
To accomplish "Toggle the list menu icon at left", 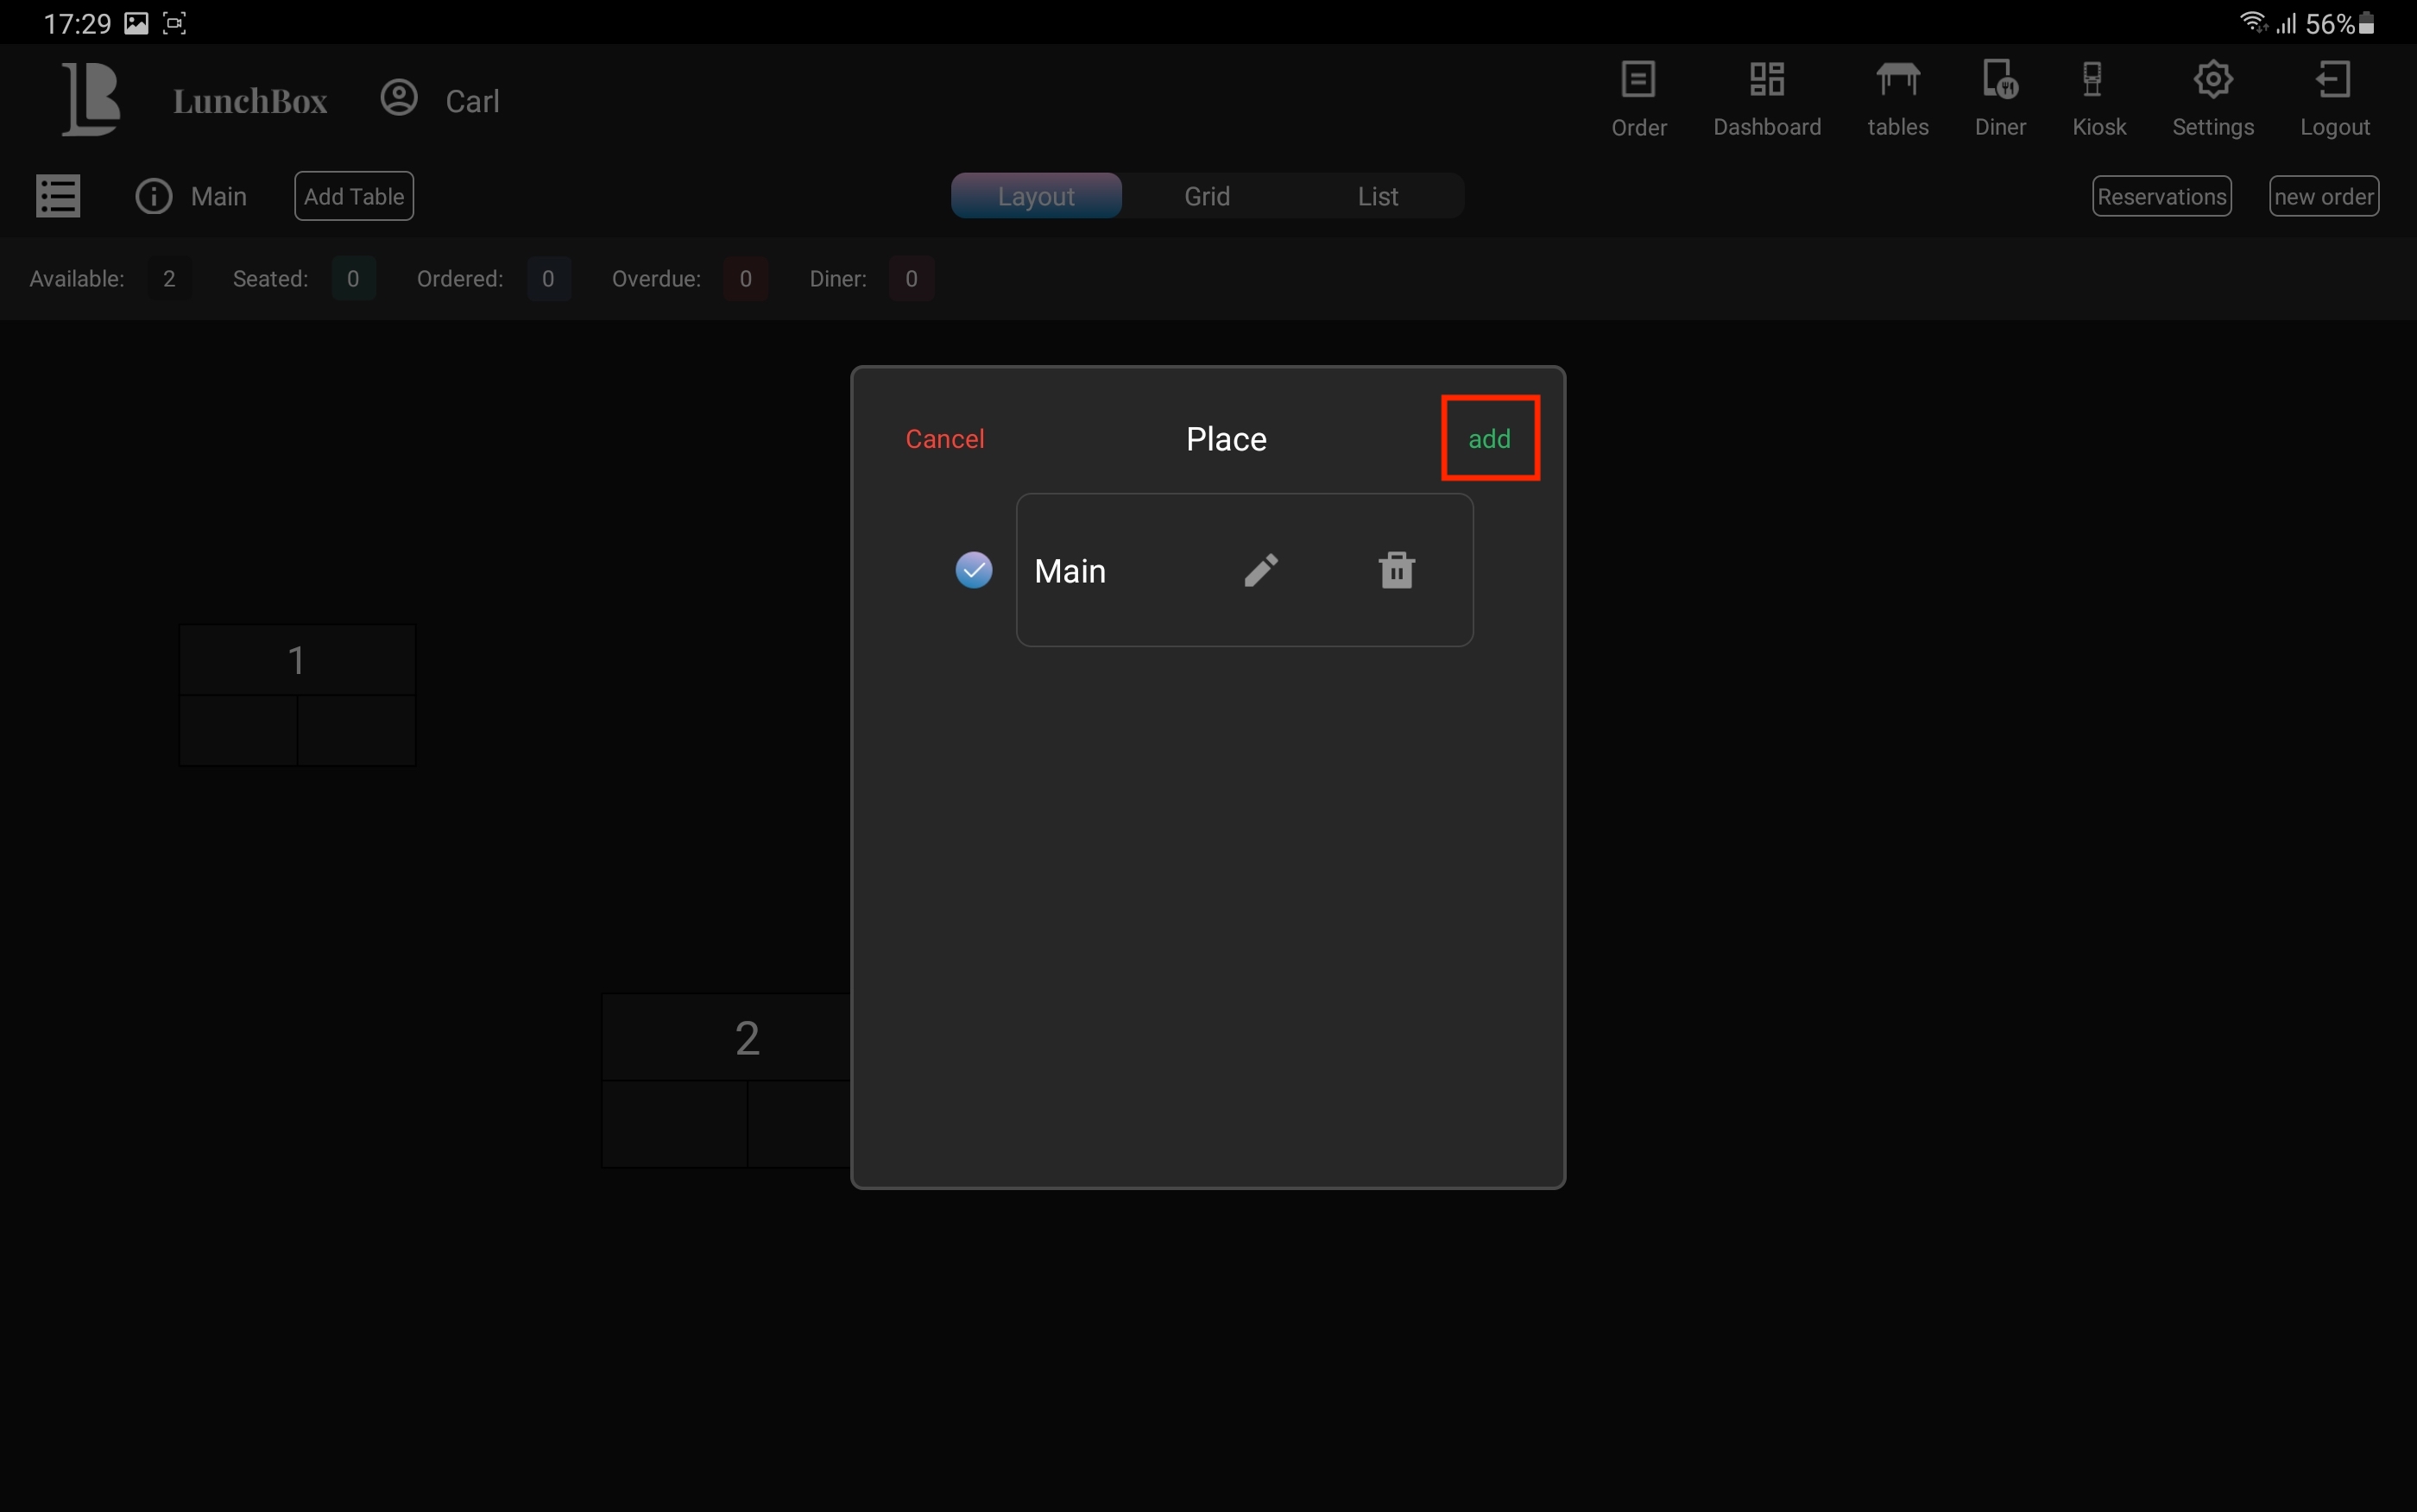I will (58, 196).
